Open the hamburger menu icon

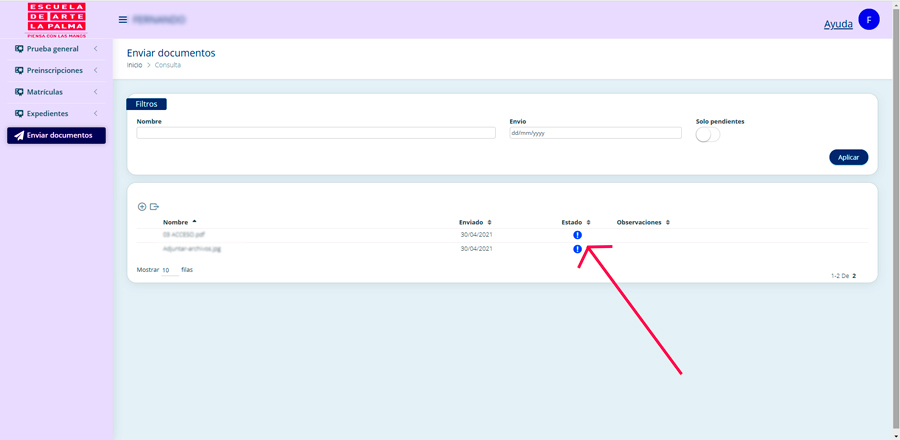(x=123, y=20)
